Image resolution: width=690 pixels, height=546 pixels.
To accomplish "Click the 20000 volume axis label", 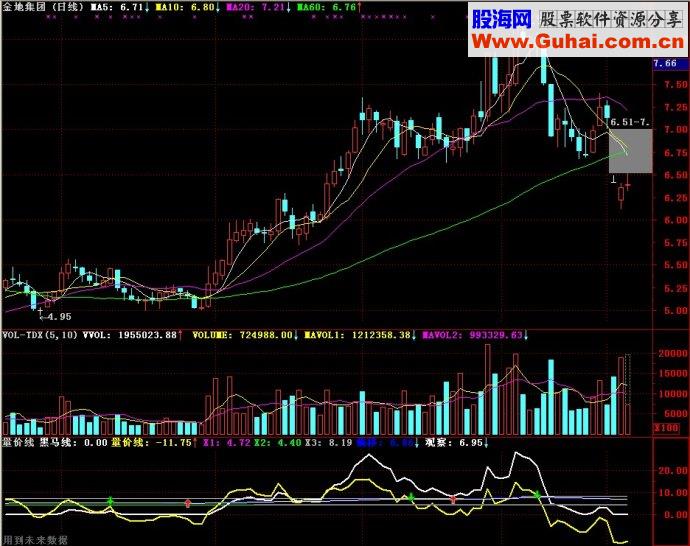I will pos(673,353).
